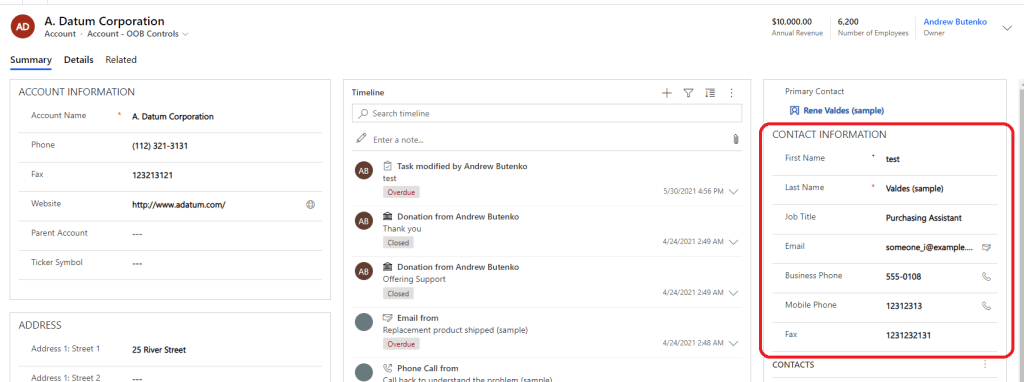This screenshot has height=382, width=1024.
Task: Click the email envelope icon on Email from
Action: coord(388,318)
